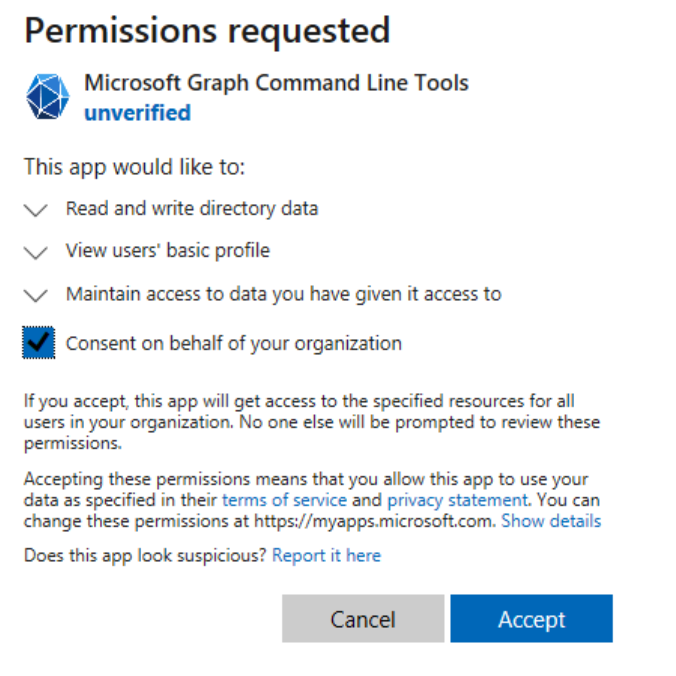Open the unverified publisher link

coord(138,113)
